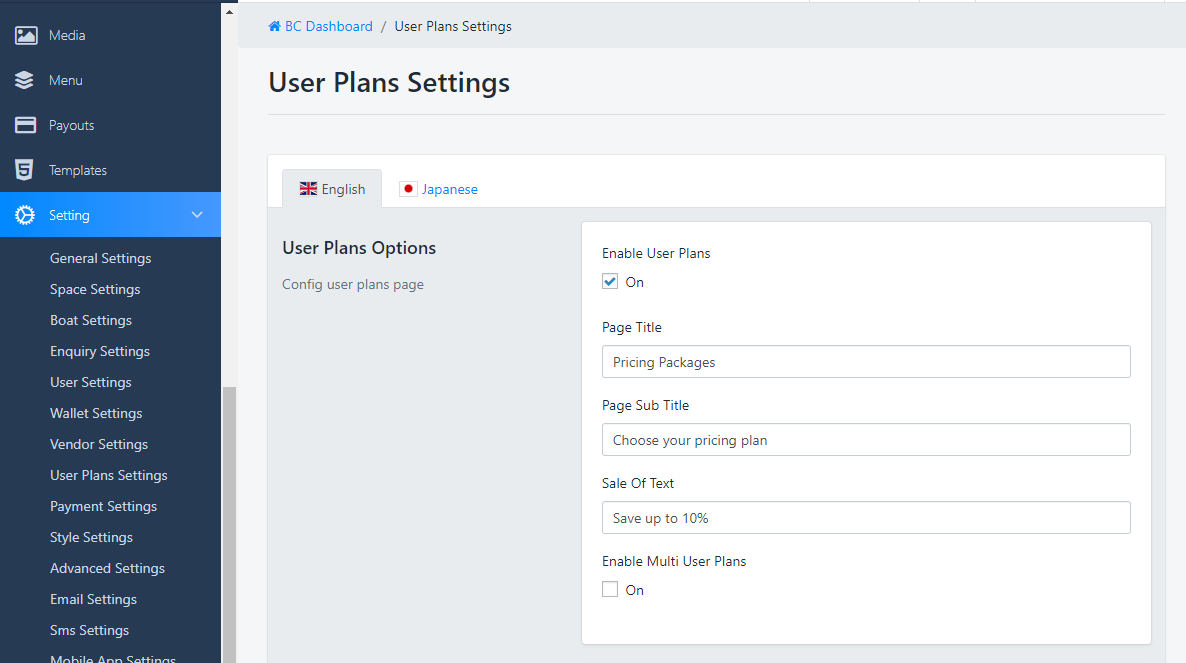This screenshot has width=1186, height=663.
Task: Enable the Multi User Plans checkbox
Action: click(x=610, y=590)
